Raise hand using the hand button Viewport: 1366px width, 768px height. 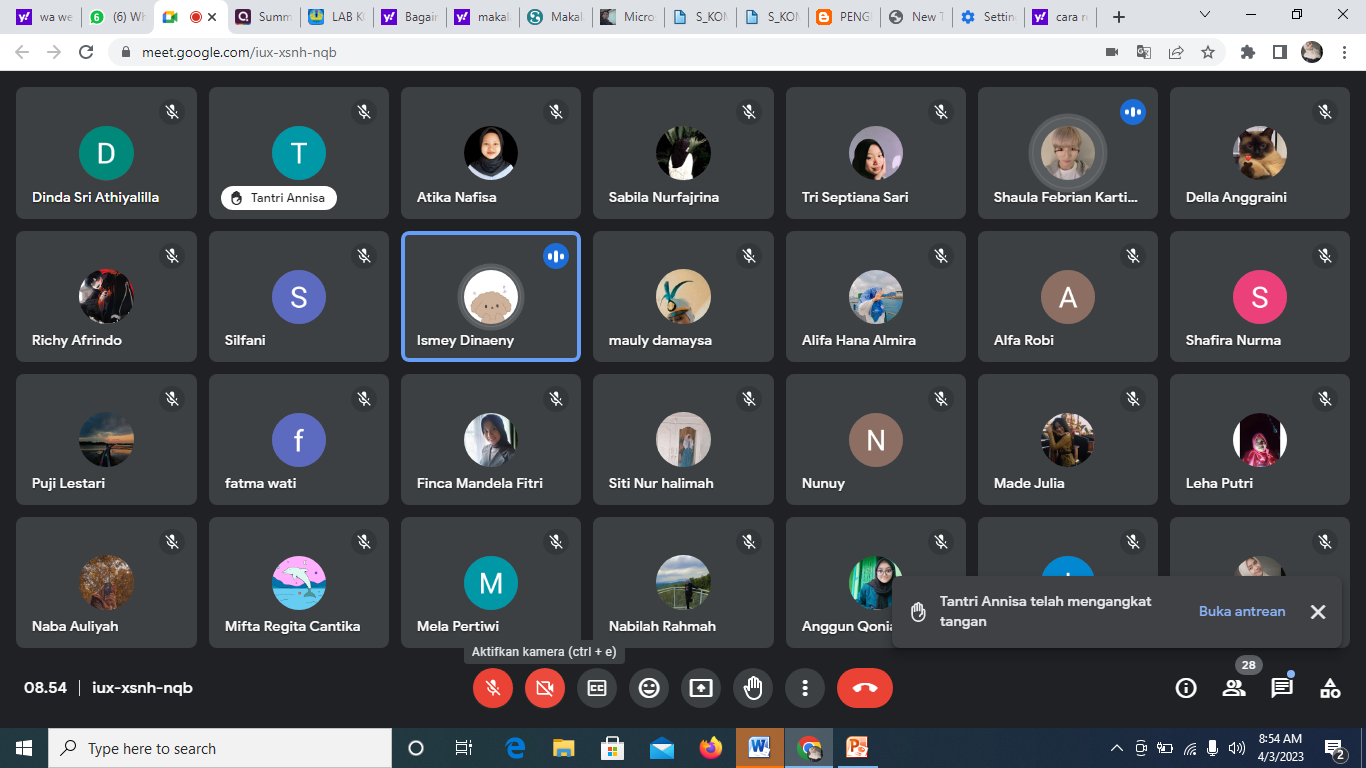(753, 688)
